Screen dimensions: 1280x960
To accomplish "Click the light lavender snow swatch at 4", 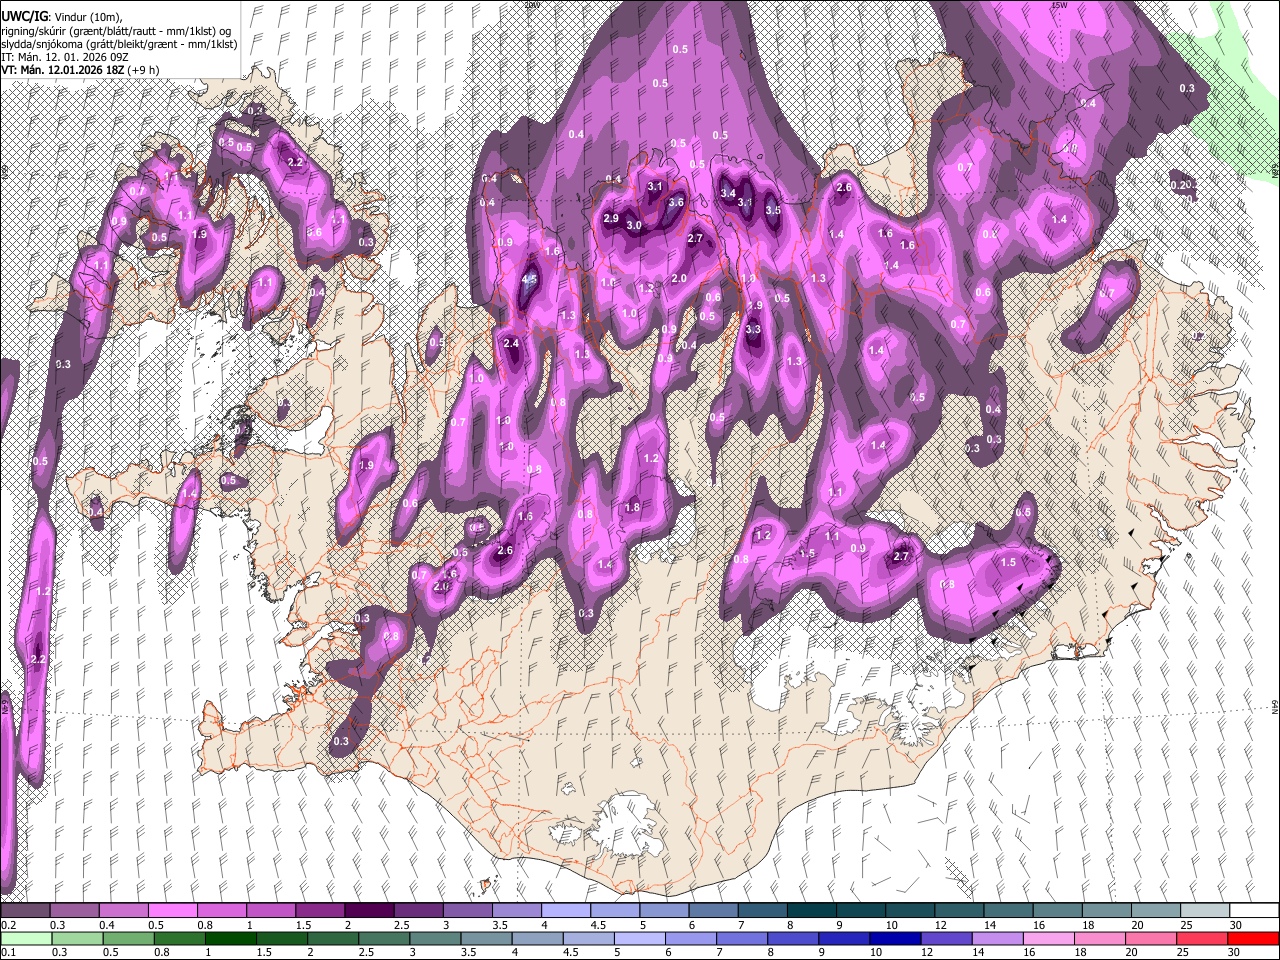I will [x=566, y=911].
